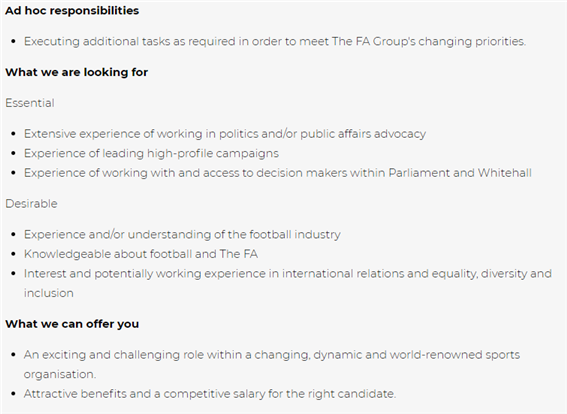Click the bullet before 'Knowledgeable about football'
Screen dimensions: 567x414
[13, 254]
